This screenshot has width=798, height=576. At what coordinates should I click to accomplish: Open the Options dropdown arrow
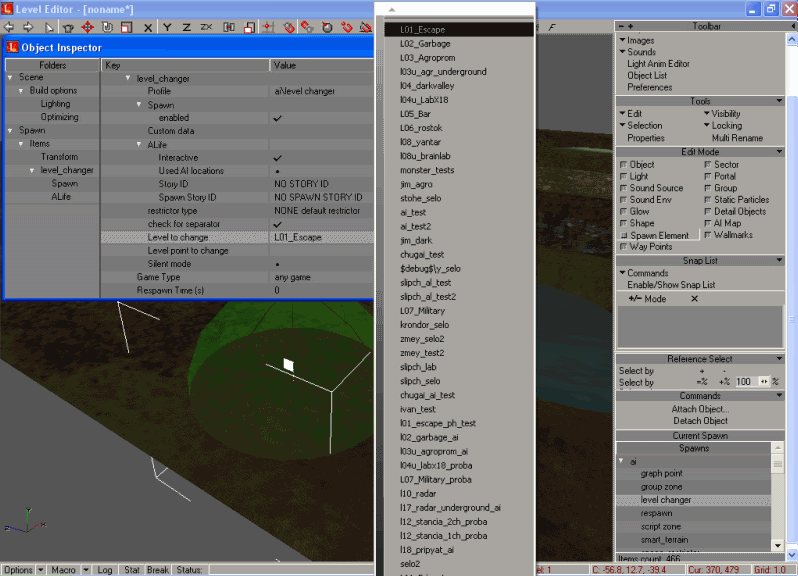pyautogui.click(x=40, y=570)
